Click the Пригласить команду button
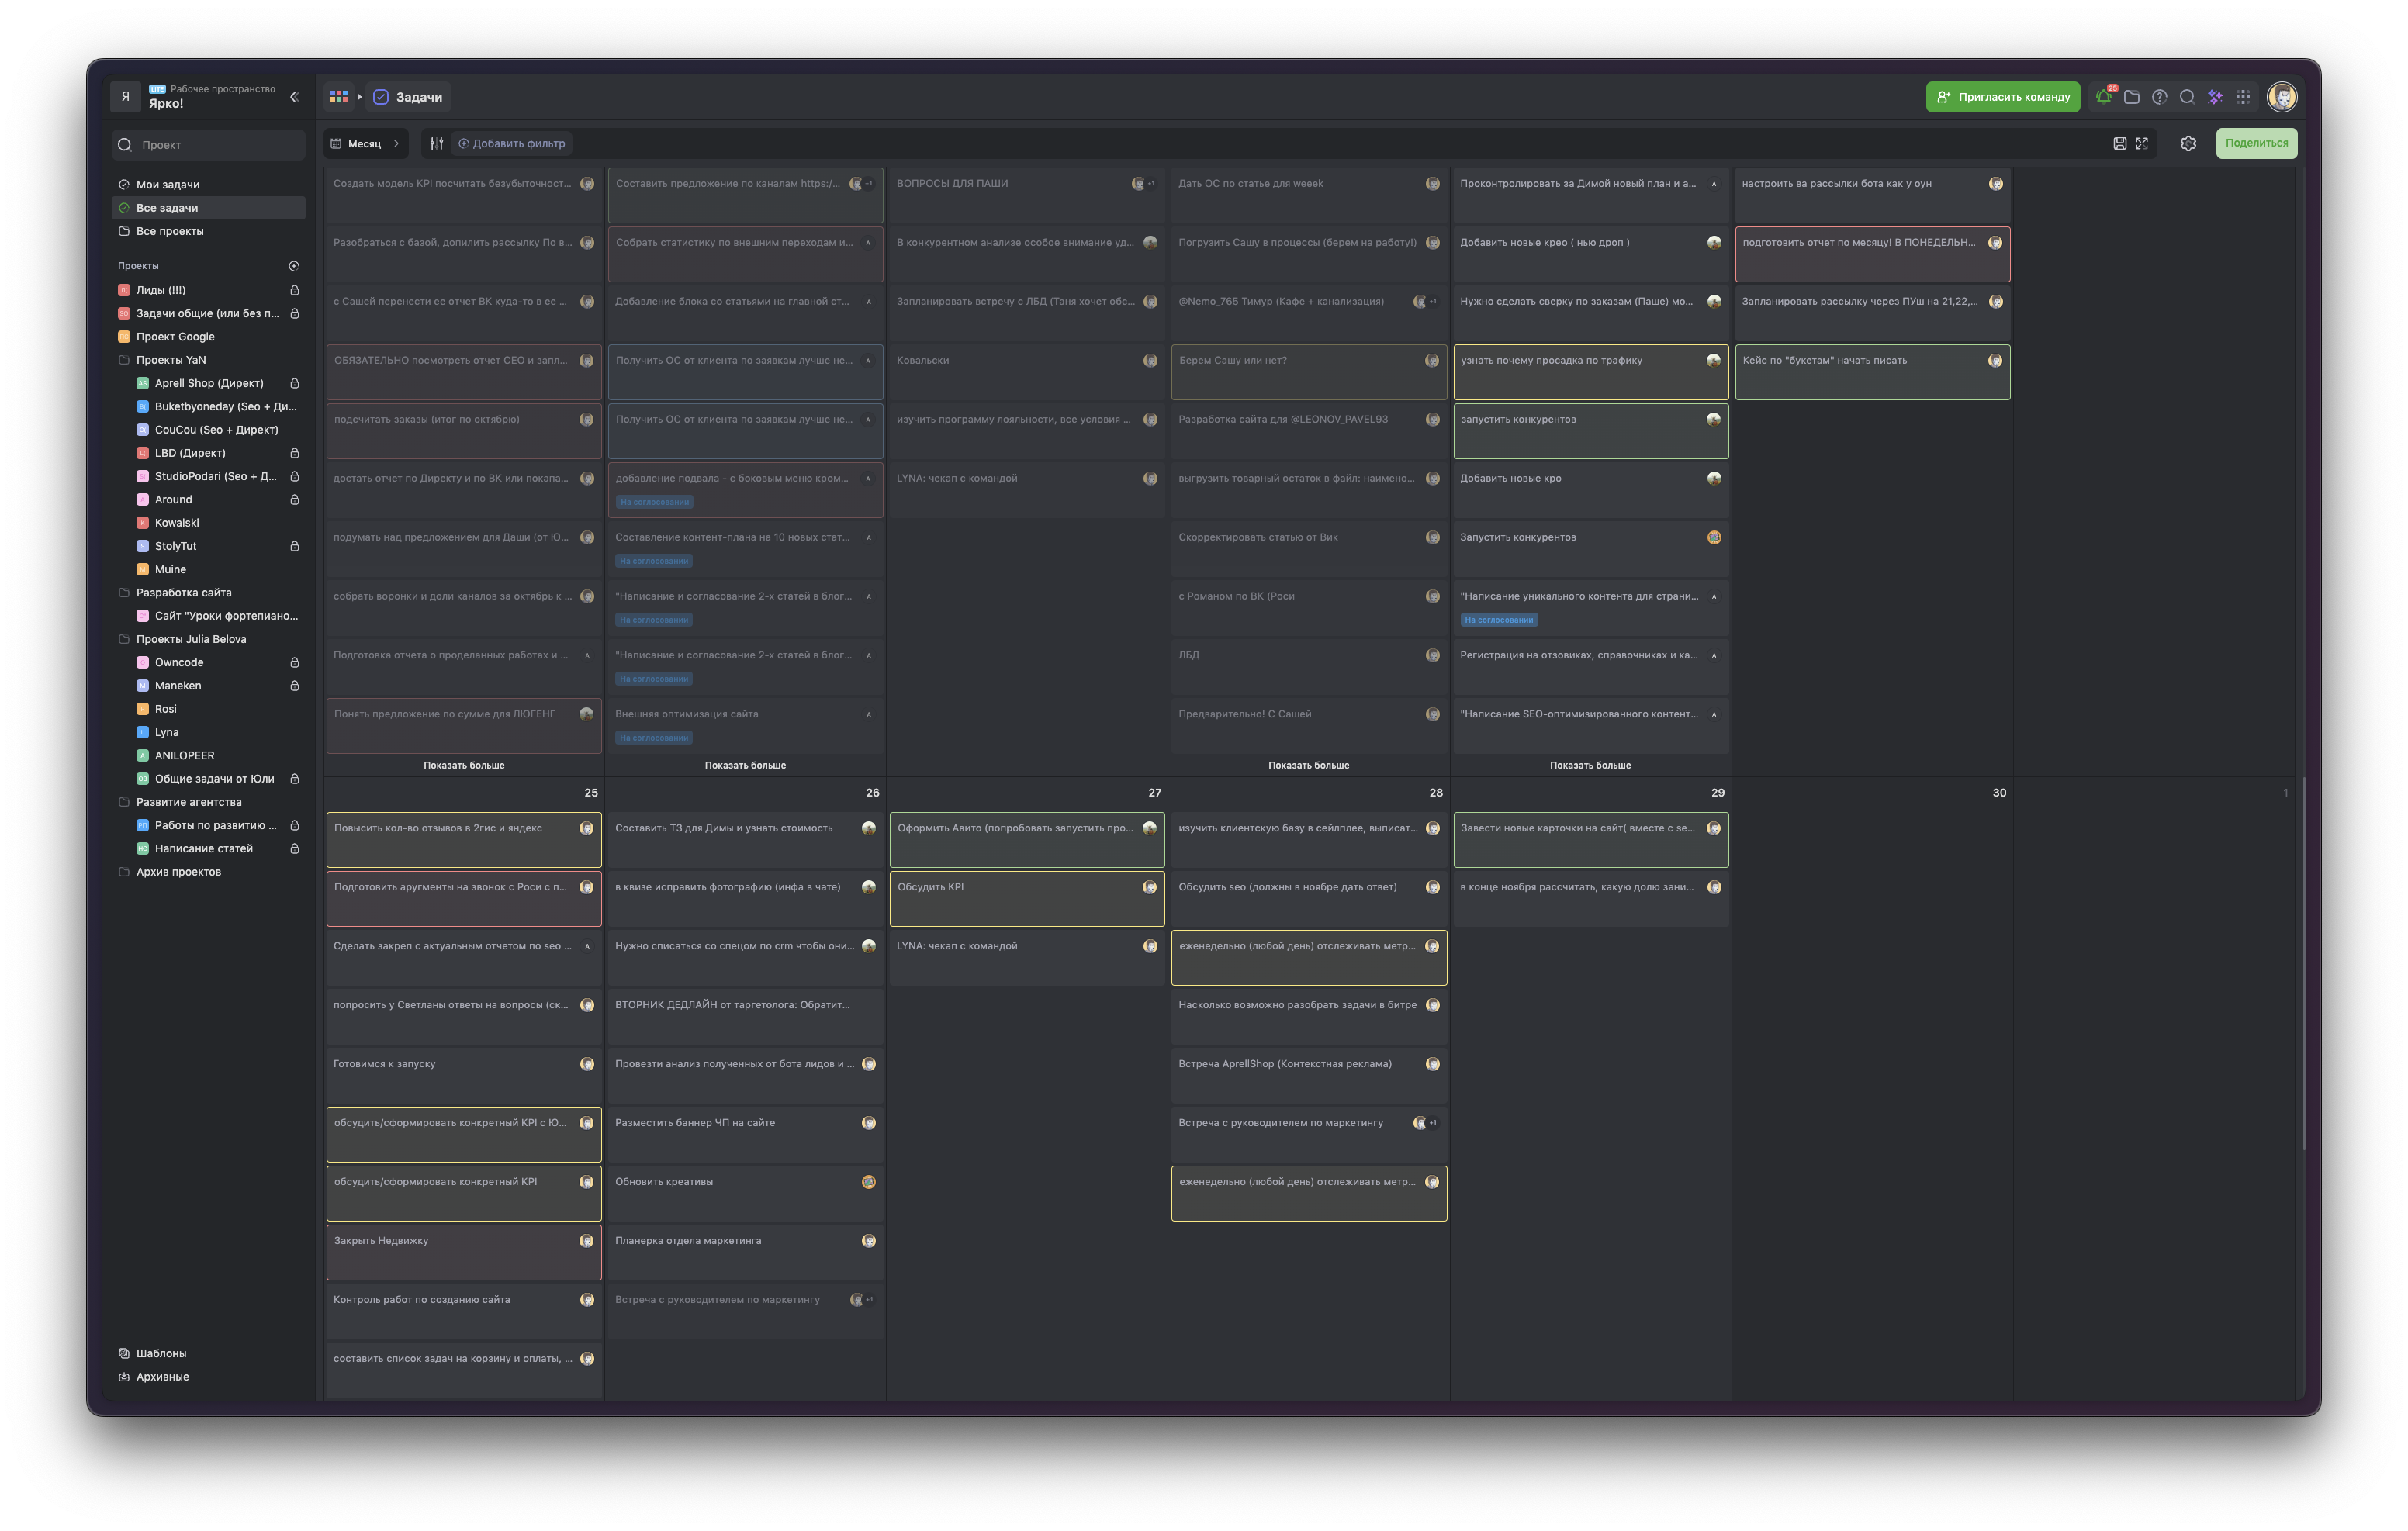The image size is (2408, 1531). [x=2002, y=97]
